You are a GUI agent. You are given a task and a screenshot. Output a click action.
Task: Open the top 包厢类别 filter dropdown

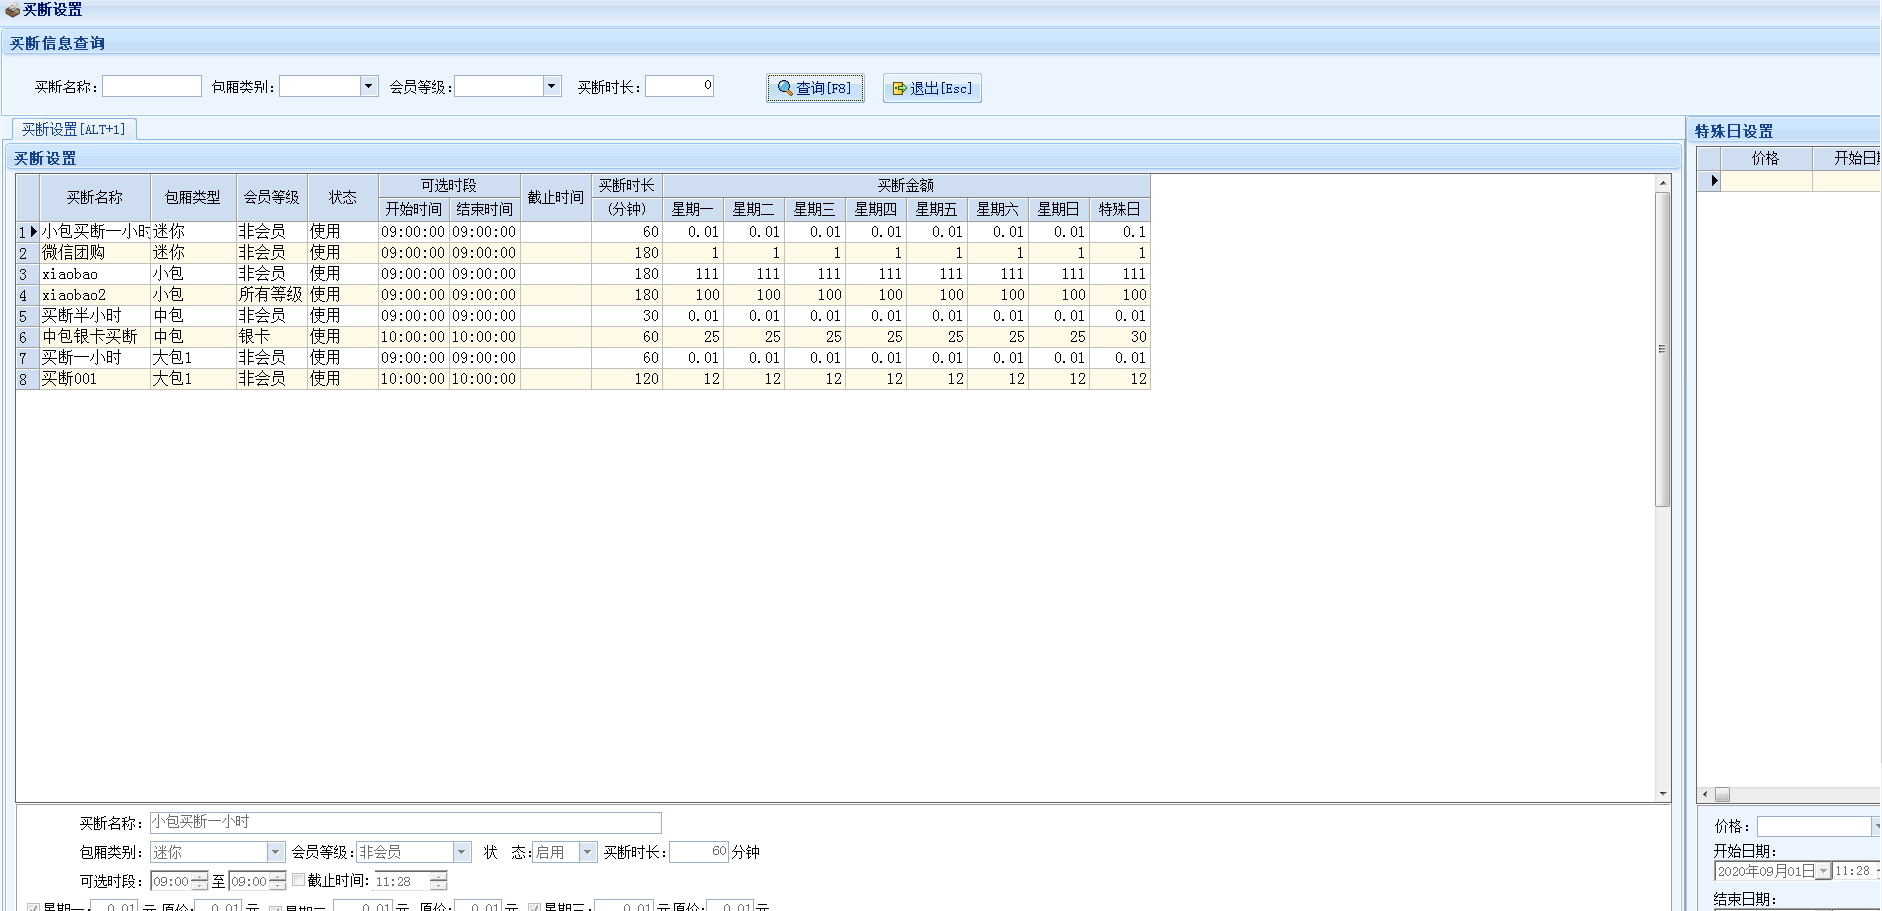click(x=369, y=86)
